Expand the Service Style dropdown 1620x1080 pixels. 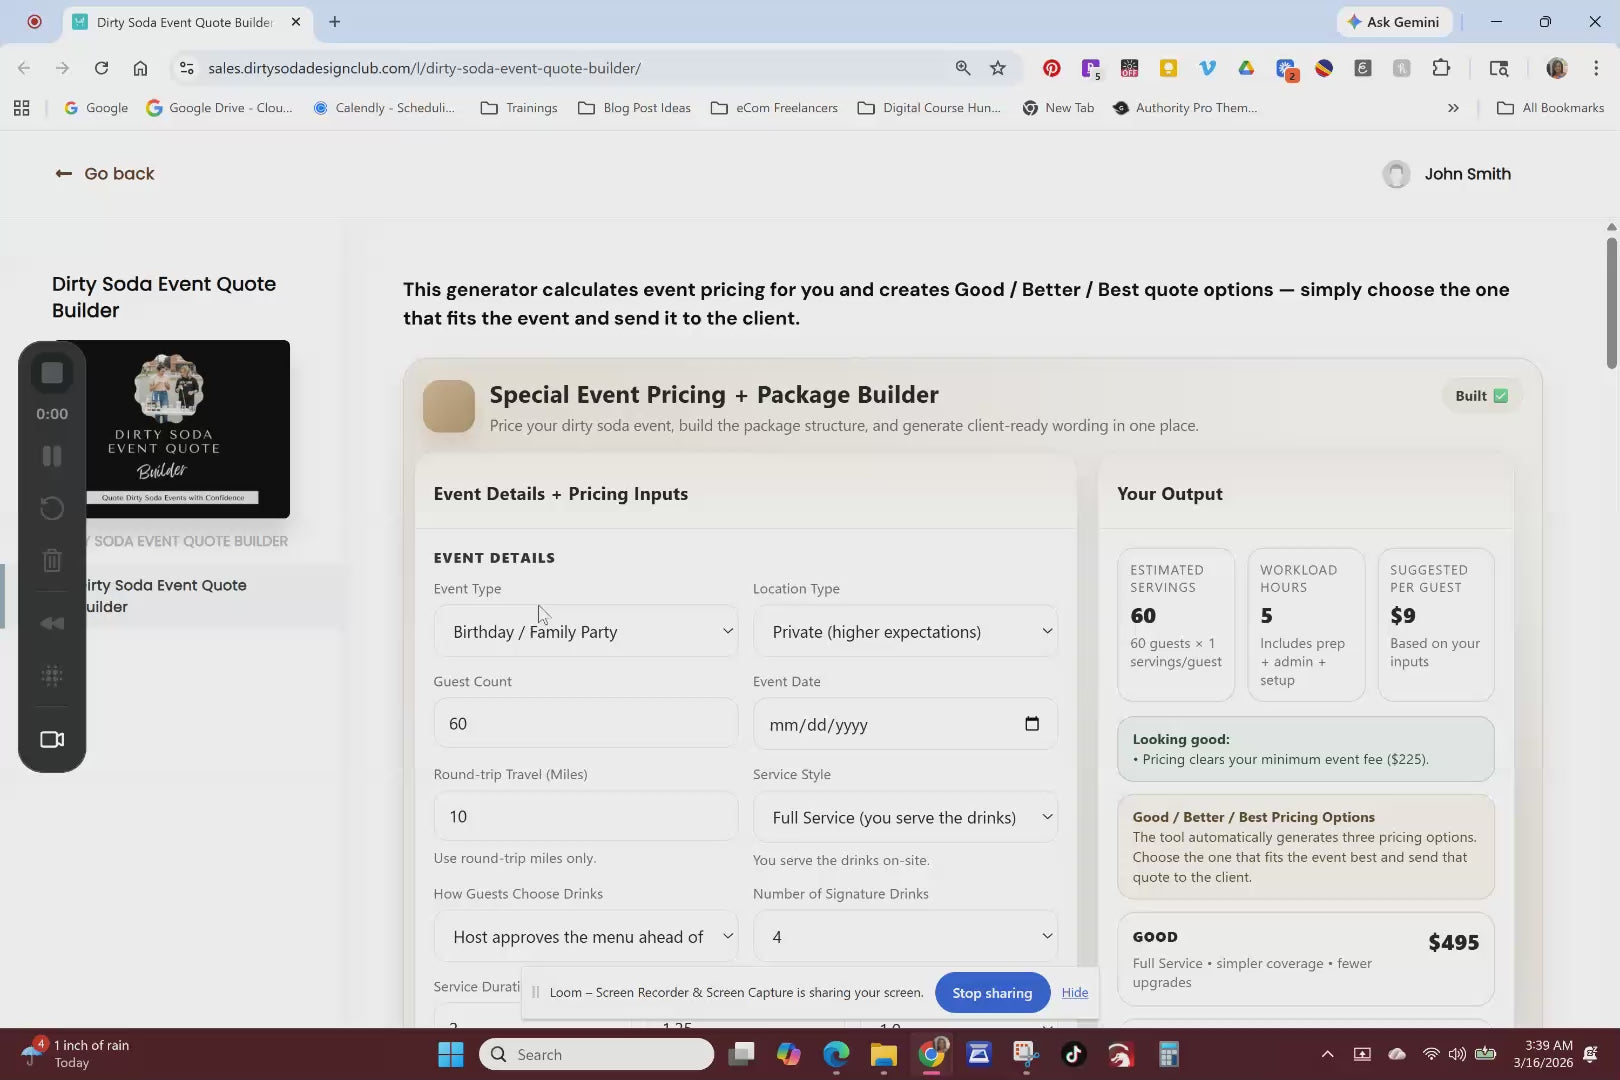(x=905, y=817)
